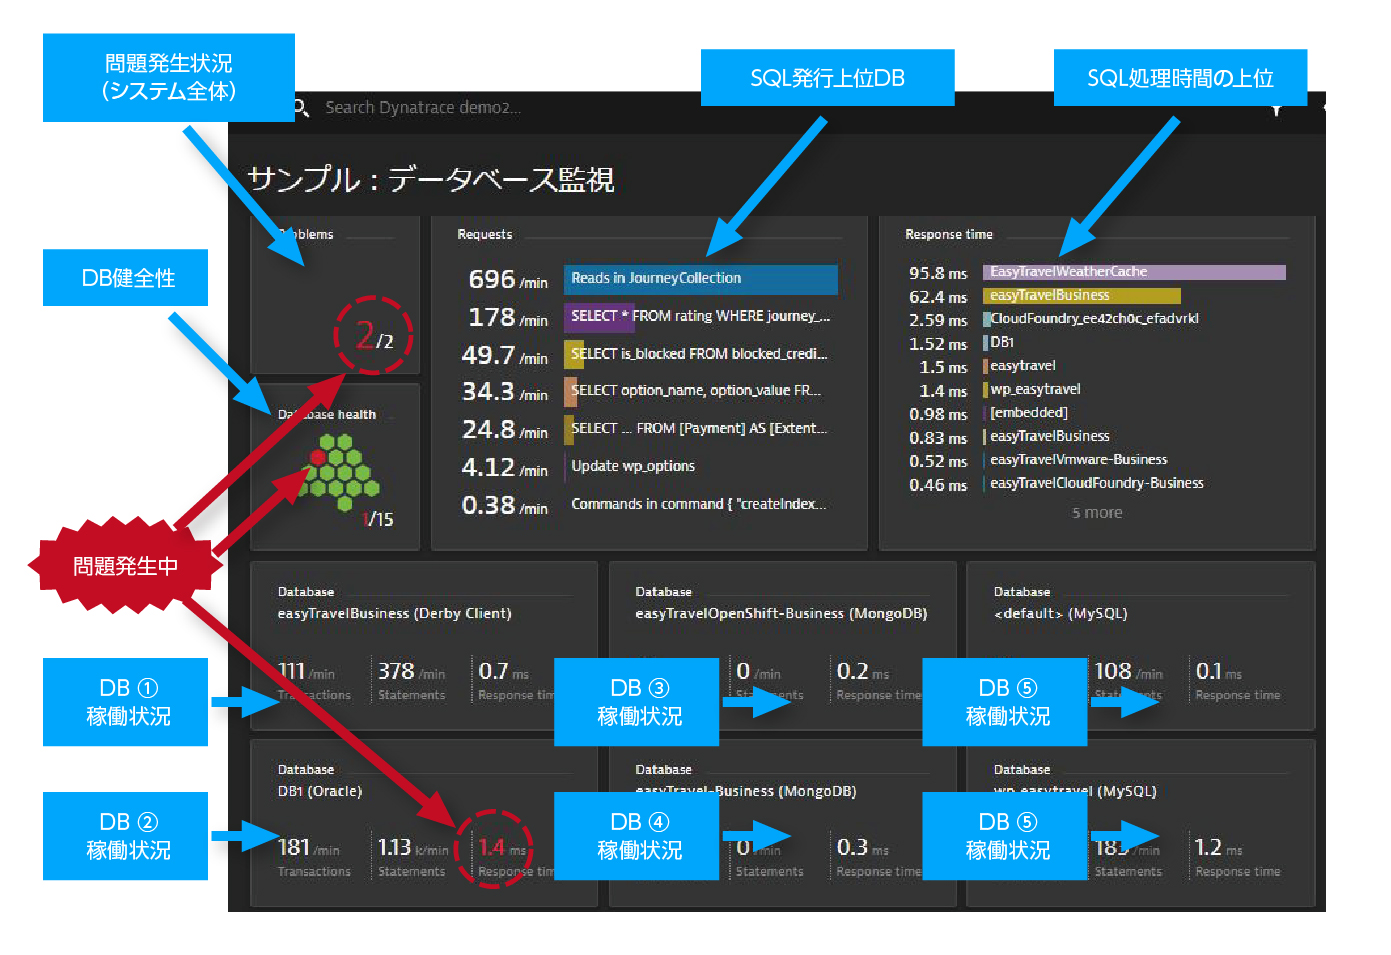Select the wp_easytravel entry at 1.4 ms
Viewport: 1391px width, 955px height.
click(1032, 389)
